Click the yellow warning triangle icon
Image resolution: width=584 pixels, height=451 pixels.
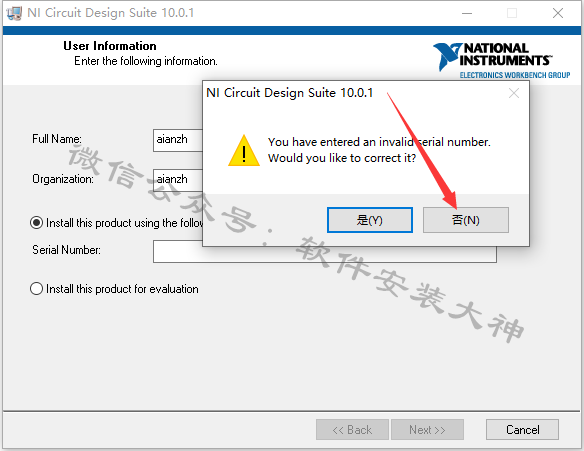(244, 150)
